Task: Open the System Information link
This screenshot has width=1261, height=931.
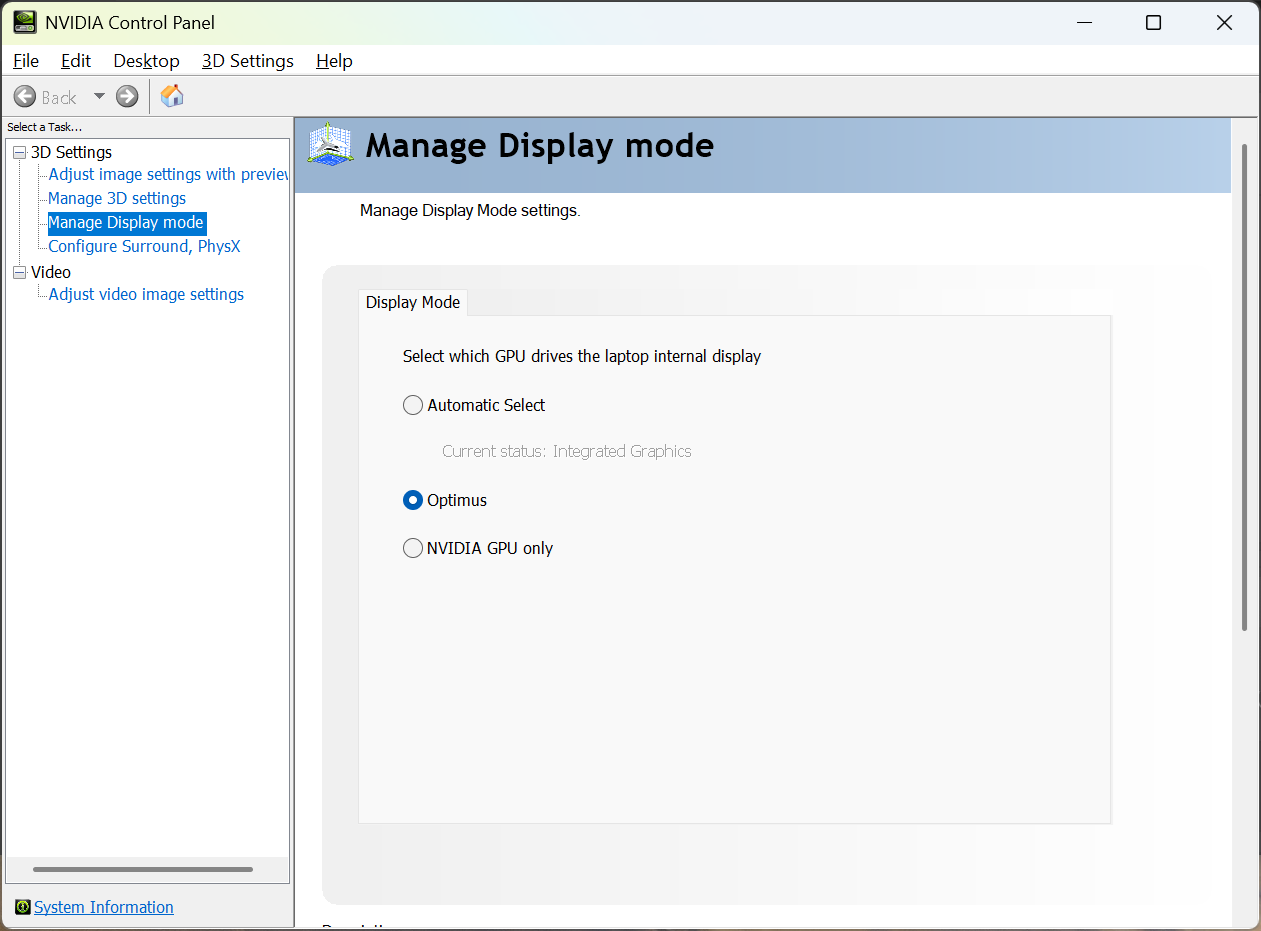Action: click(104, 907)
